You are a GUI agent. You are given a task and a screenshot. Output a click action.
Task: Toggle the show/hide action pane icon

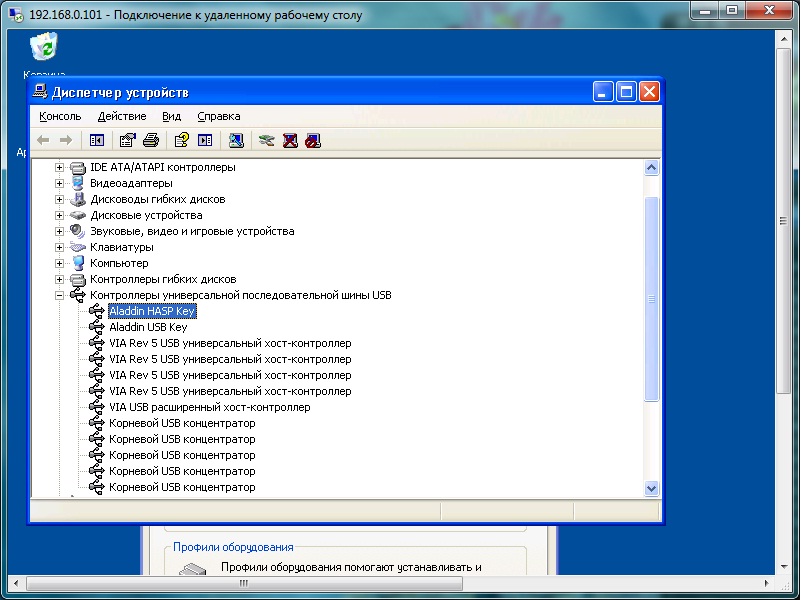pos(205,140)
